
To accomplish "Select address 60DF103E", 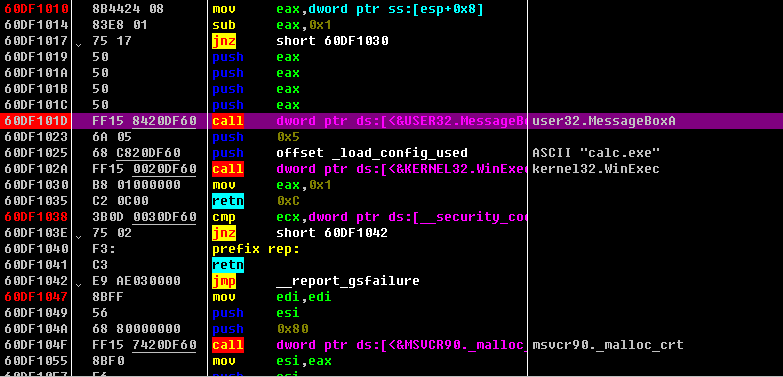I will tap(36, 233).
